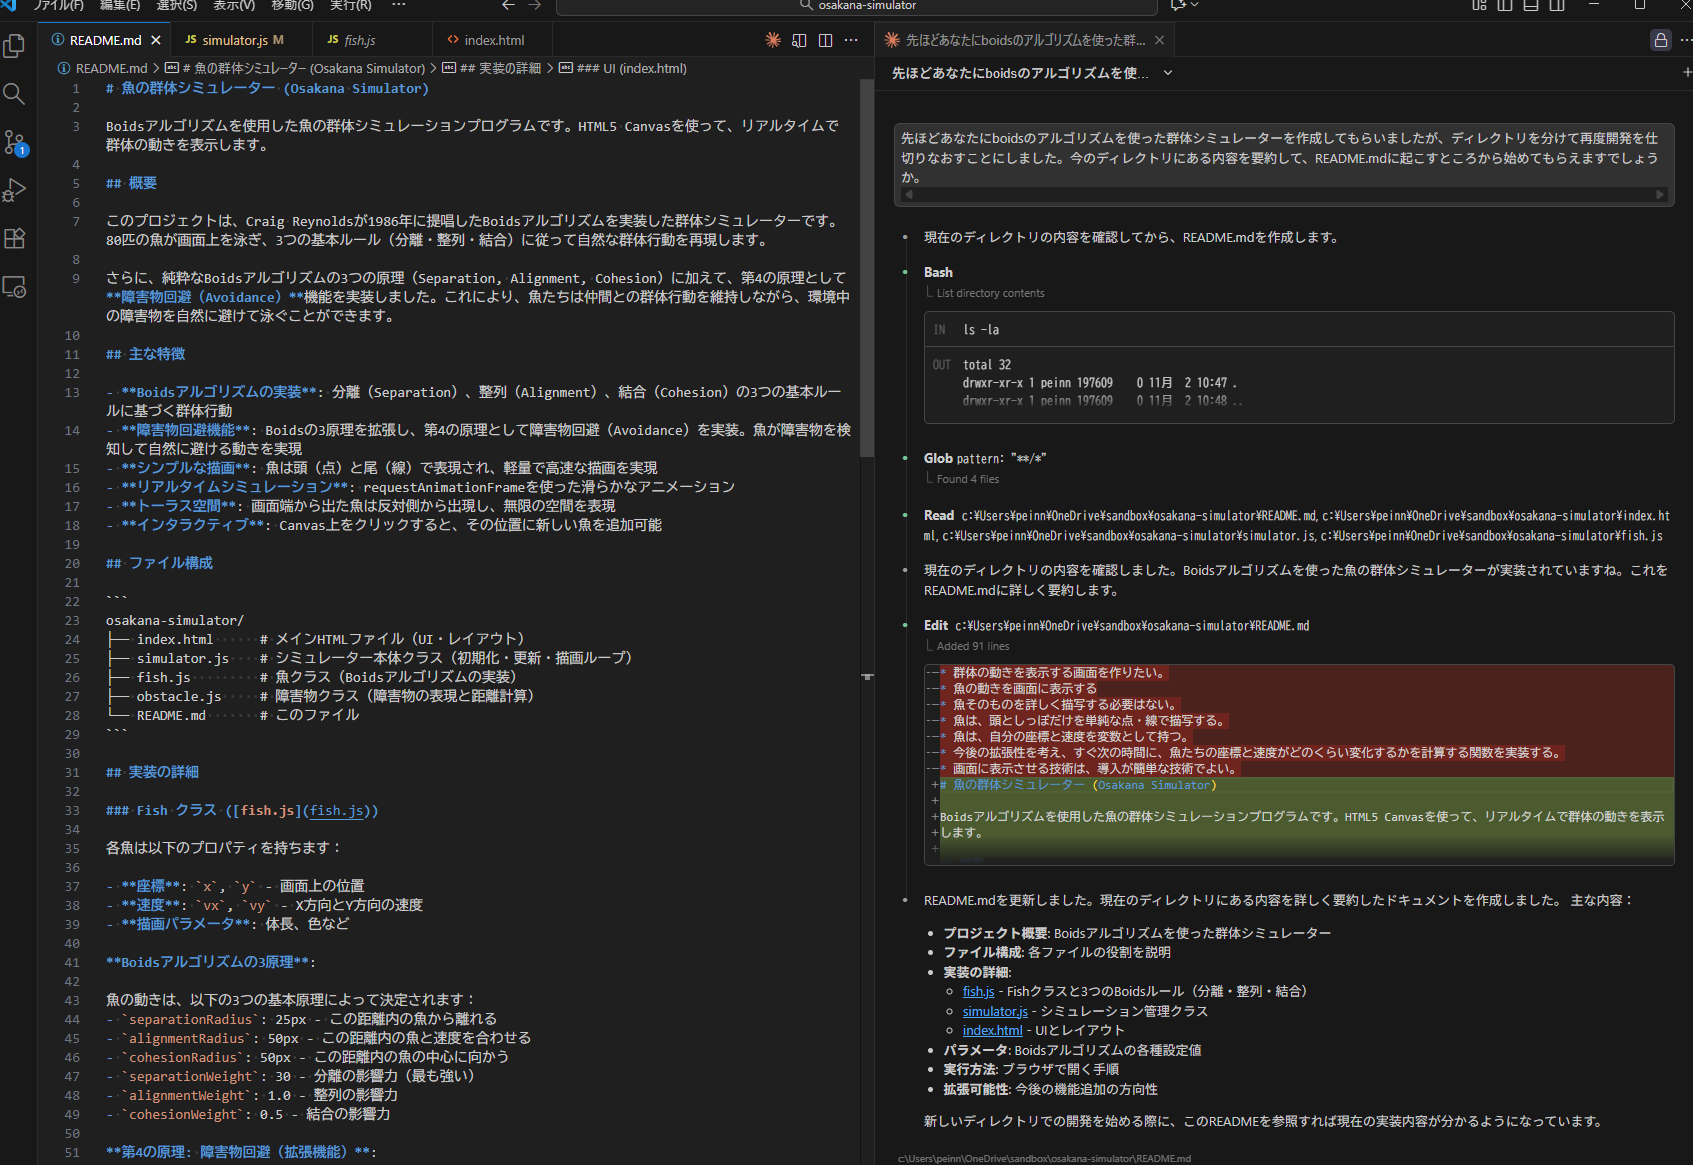Open the Search view in the activity bar
Image resolution: width=1693 pixels, height=1165 pixels.
[x=15, y=94]
